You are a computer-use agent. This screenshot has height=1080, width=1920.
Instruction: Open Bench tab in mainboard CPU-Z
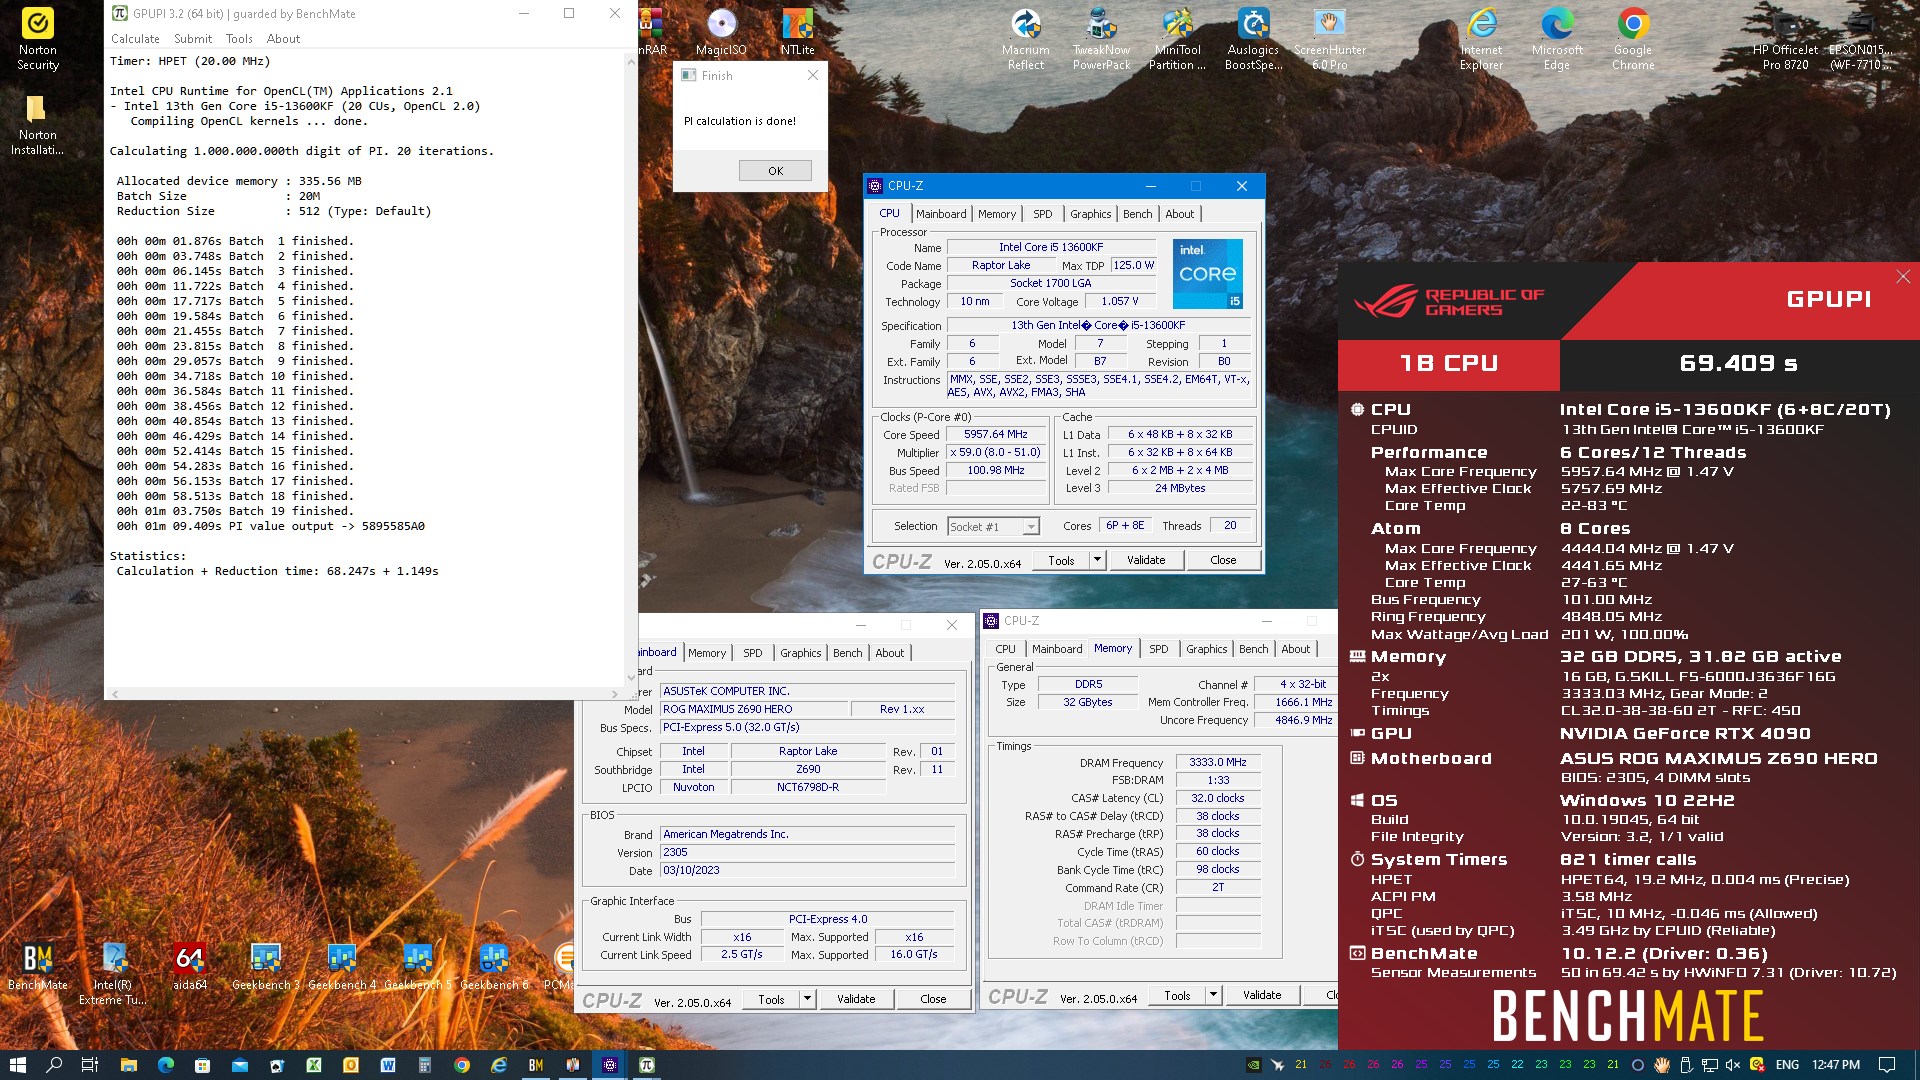[x=847, y=653]
